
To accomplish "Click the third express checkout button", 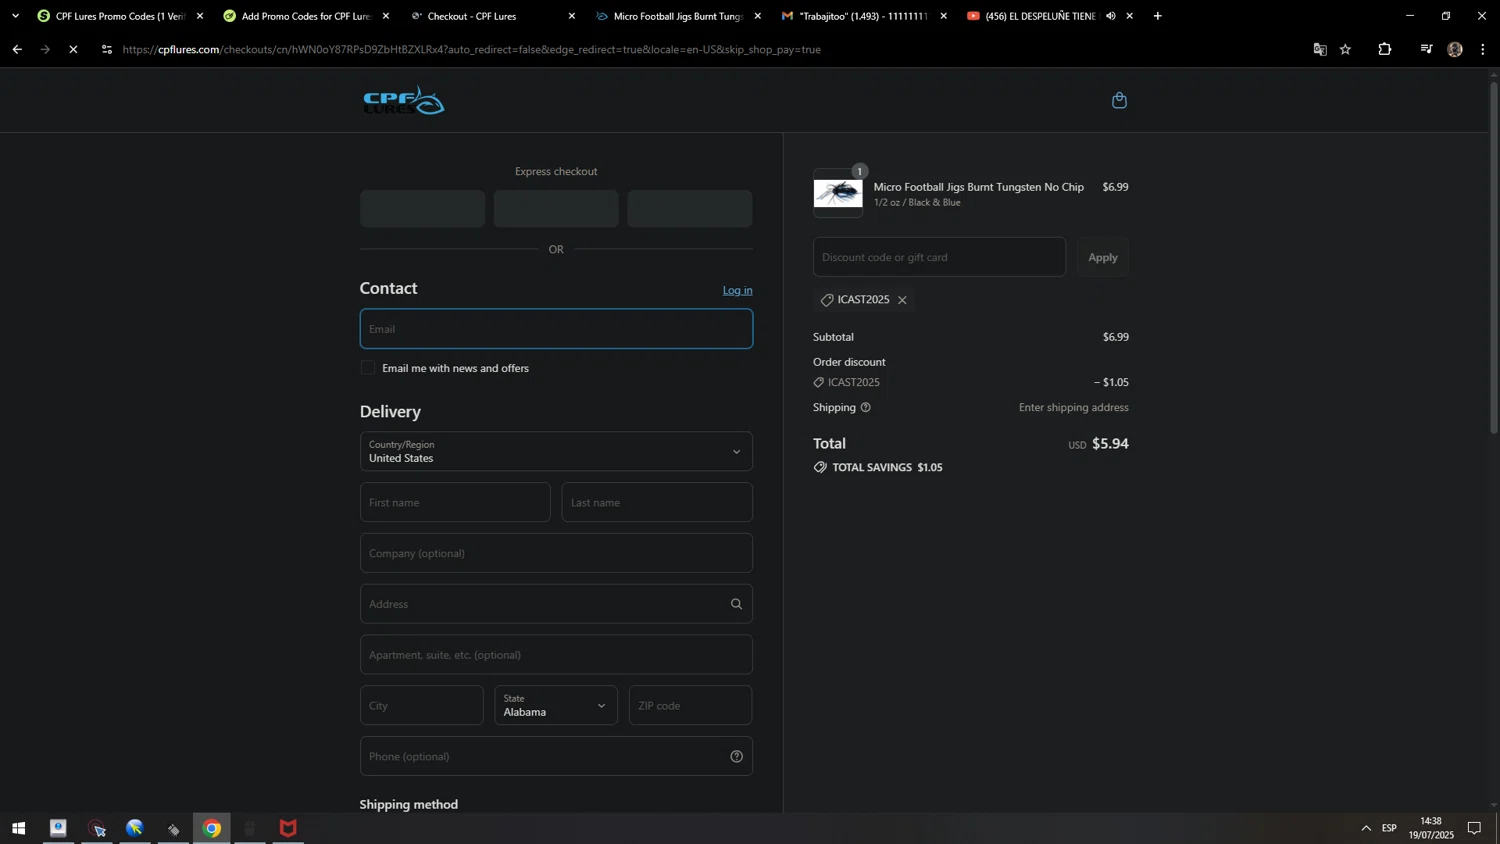I will [690, 209].
